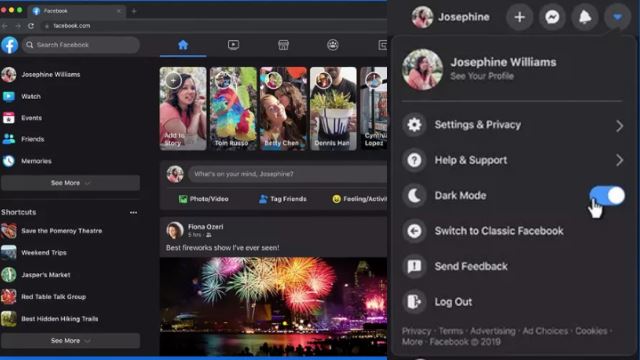Click the Dark Mode moon icon

pos(414,196)
